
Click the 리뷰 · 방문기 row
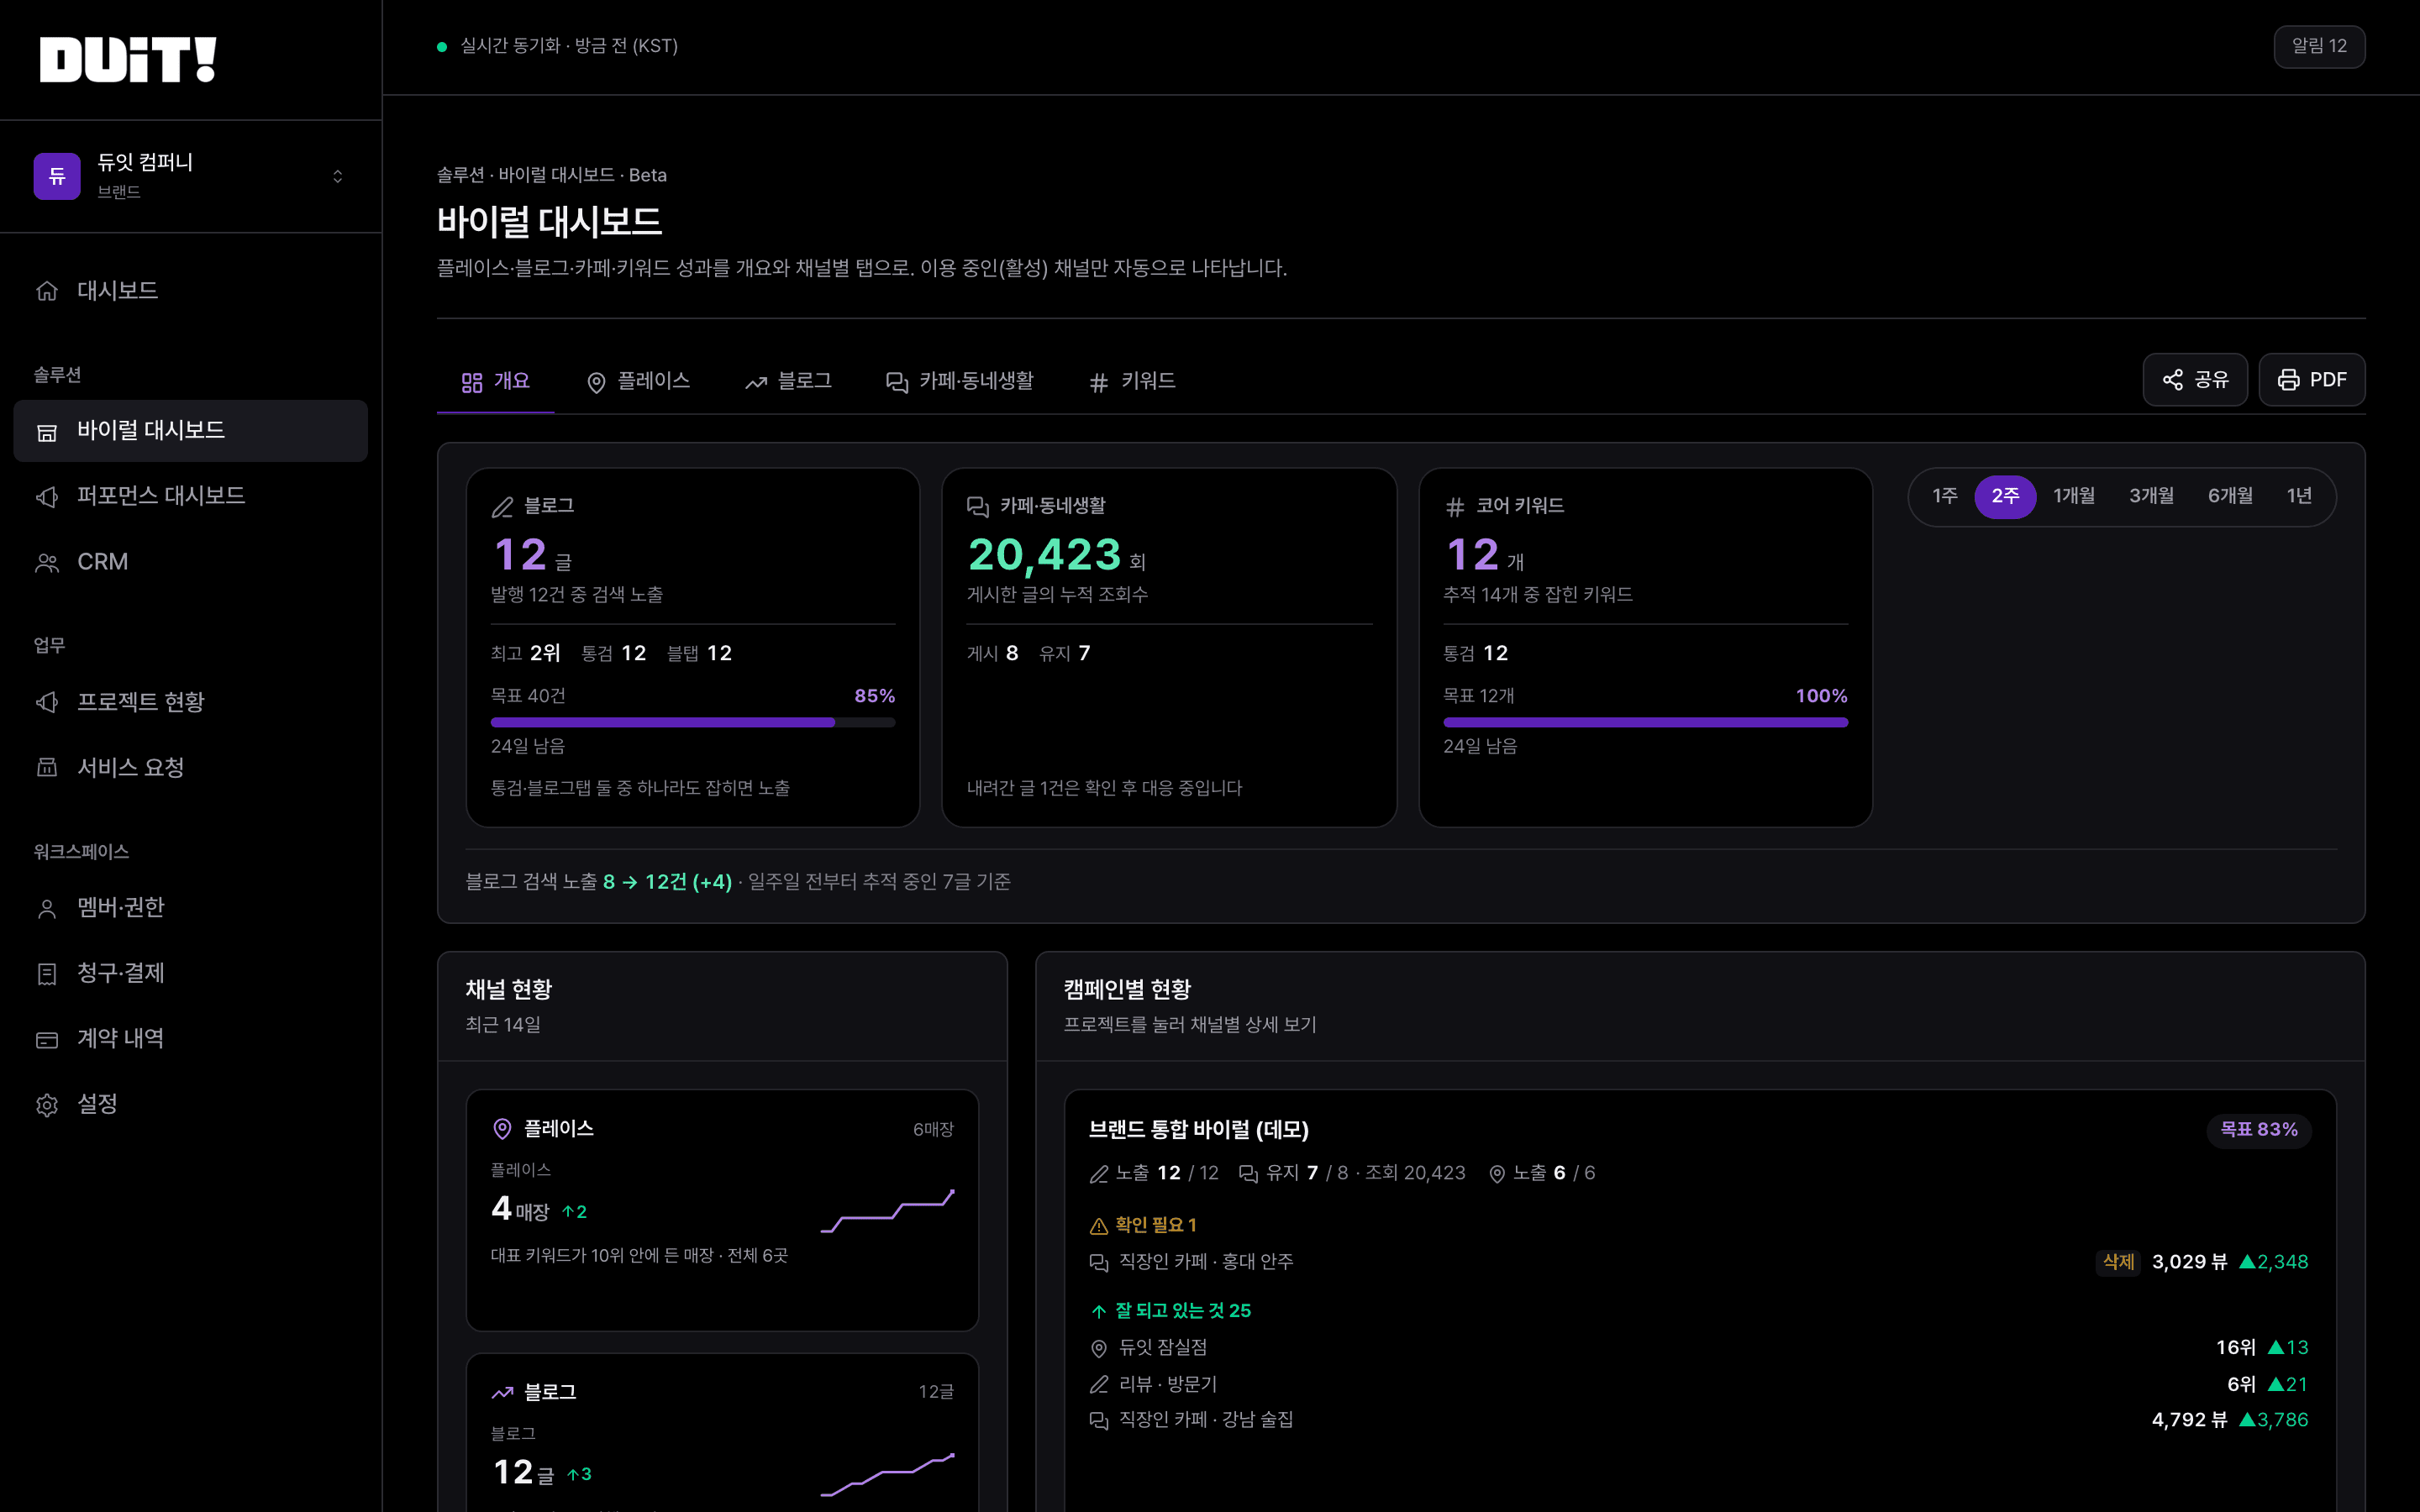point(1698,1384)
